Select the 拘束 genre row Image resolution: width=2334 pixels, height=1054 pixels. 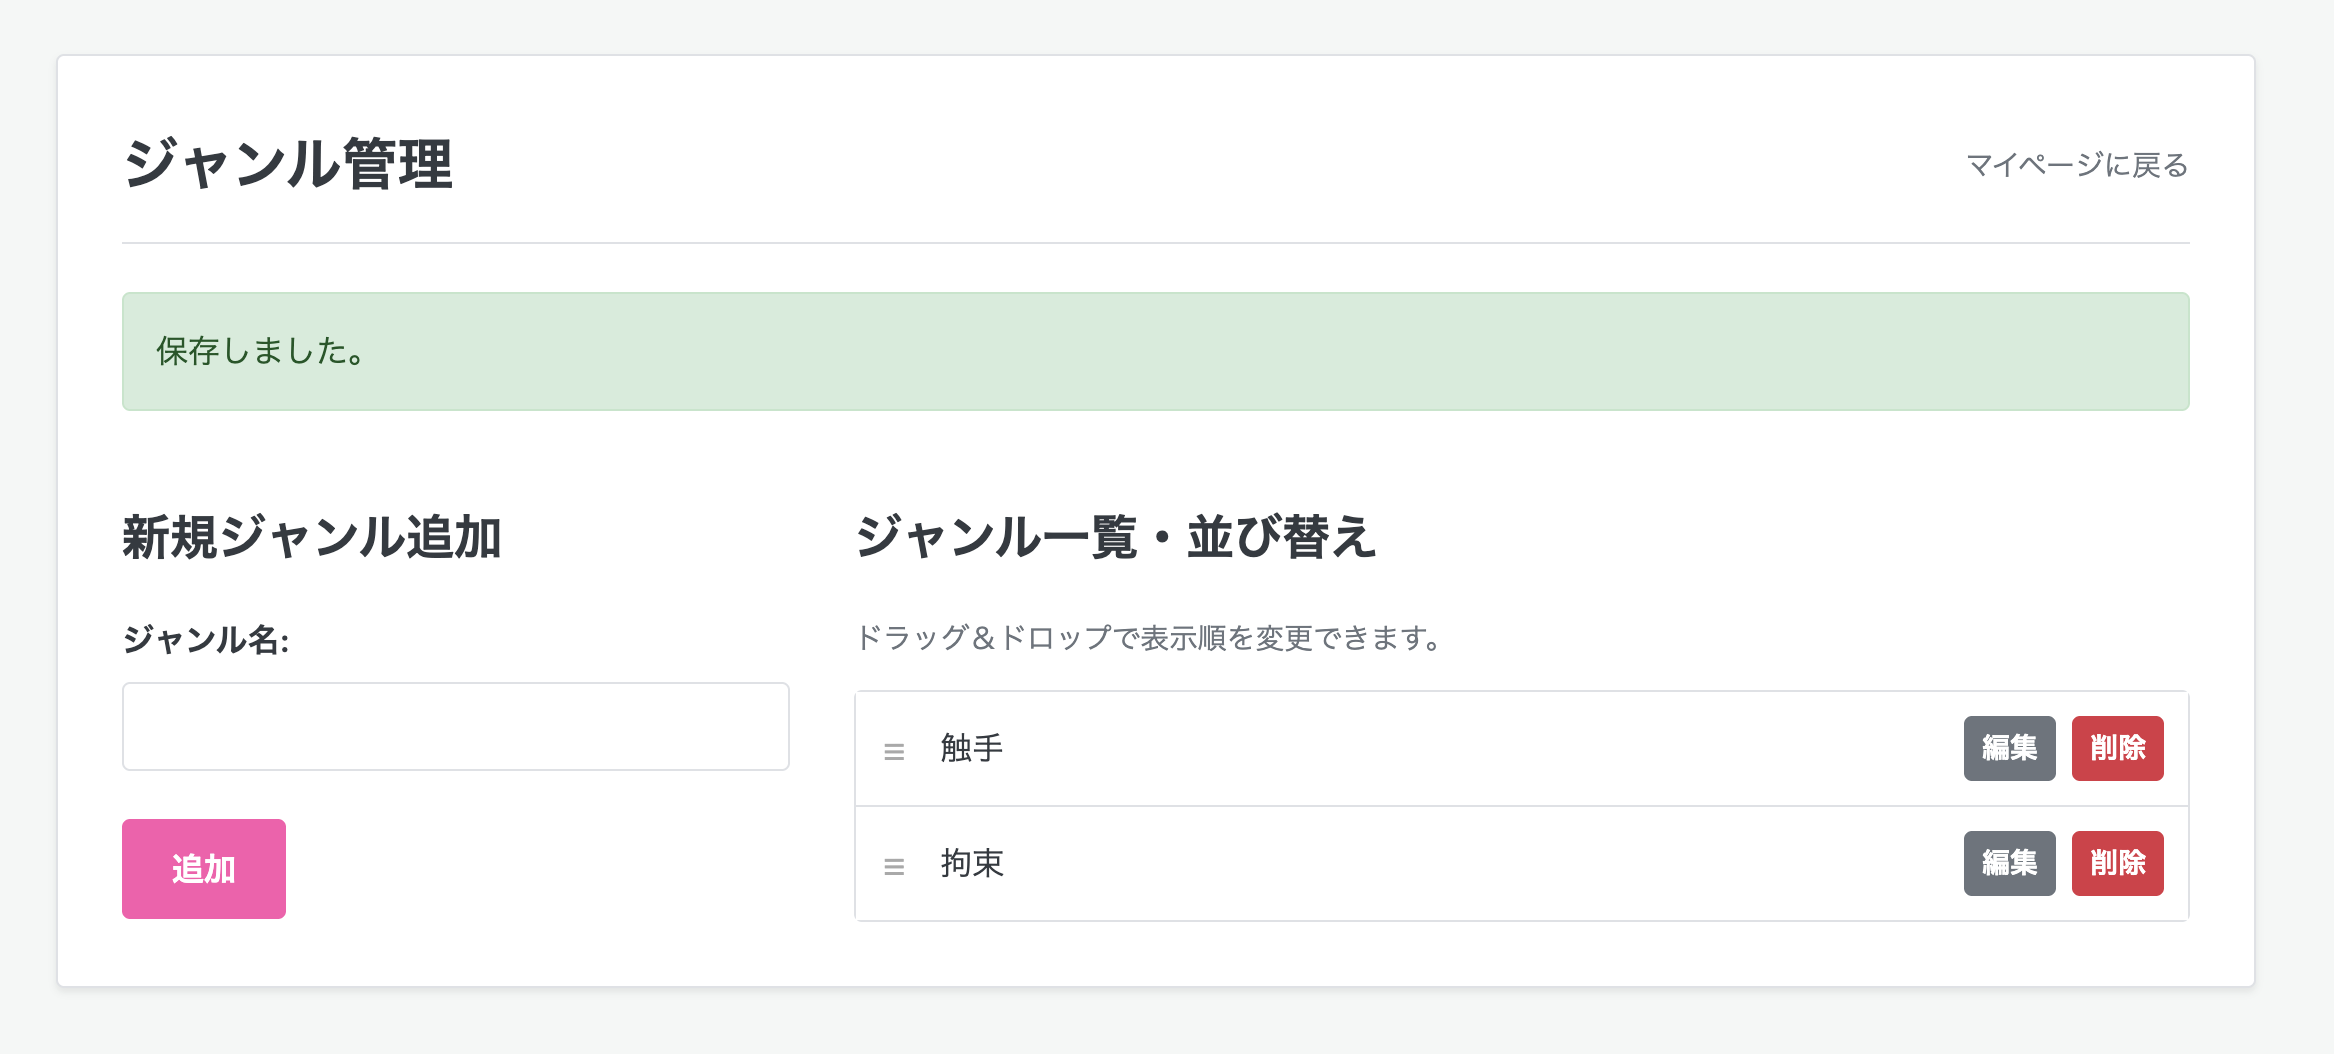coord(1400,863)
